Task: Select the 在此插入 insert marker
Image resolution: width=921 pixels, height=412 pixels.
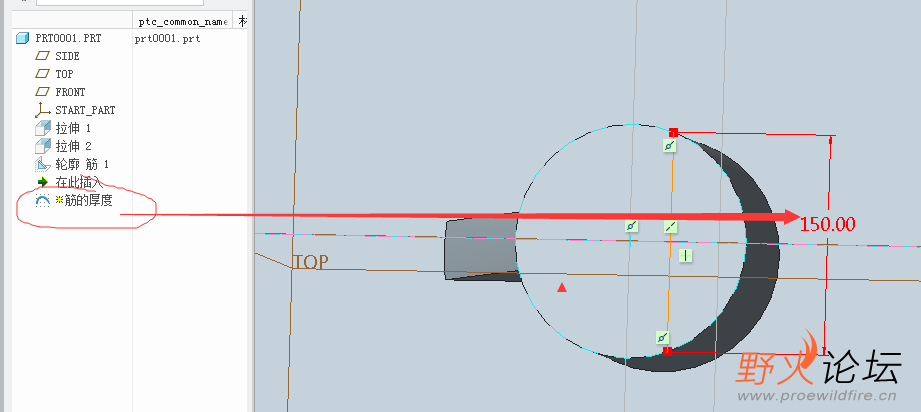Action: point(79,182)
